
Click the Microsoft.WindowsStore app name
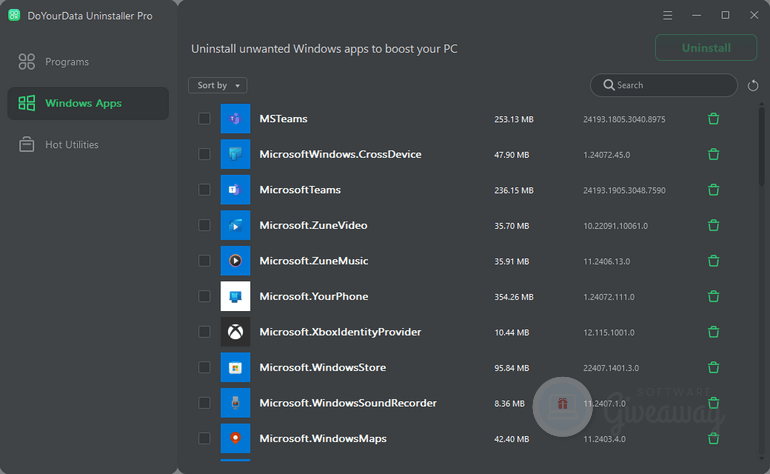click(x=323, y=367)
